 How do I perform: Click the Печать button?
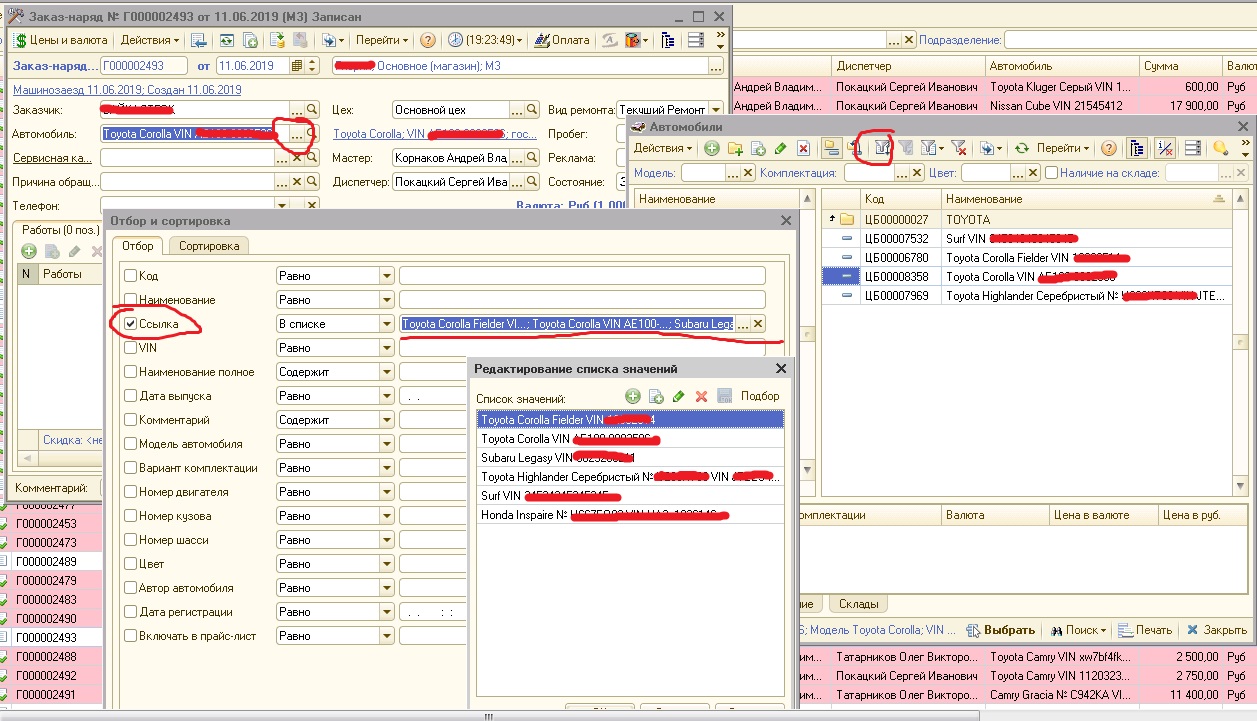coord(1145,630)
